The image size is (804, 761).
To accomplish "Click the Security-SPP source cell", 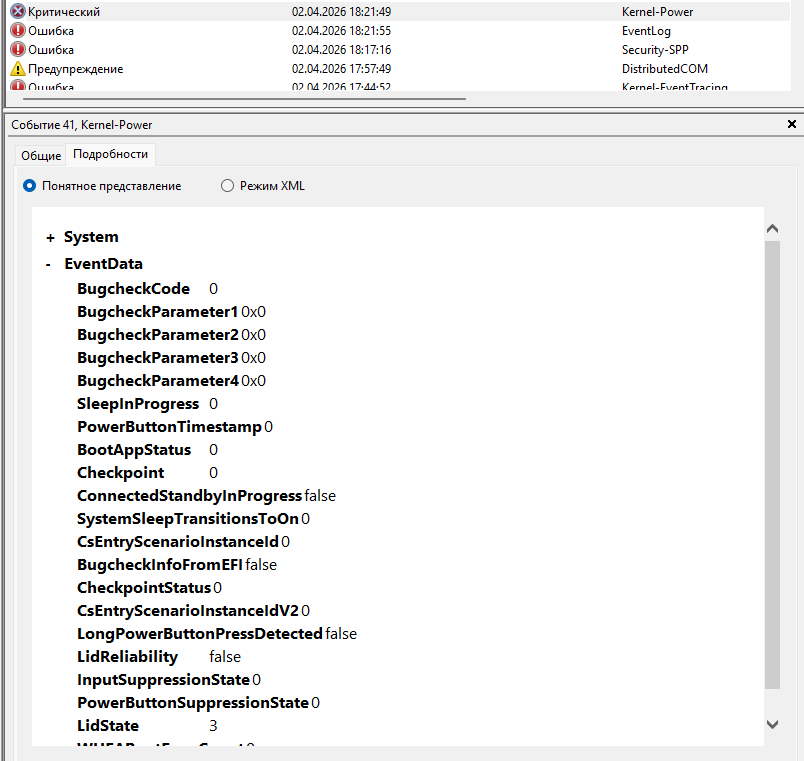I will (655, 50).
